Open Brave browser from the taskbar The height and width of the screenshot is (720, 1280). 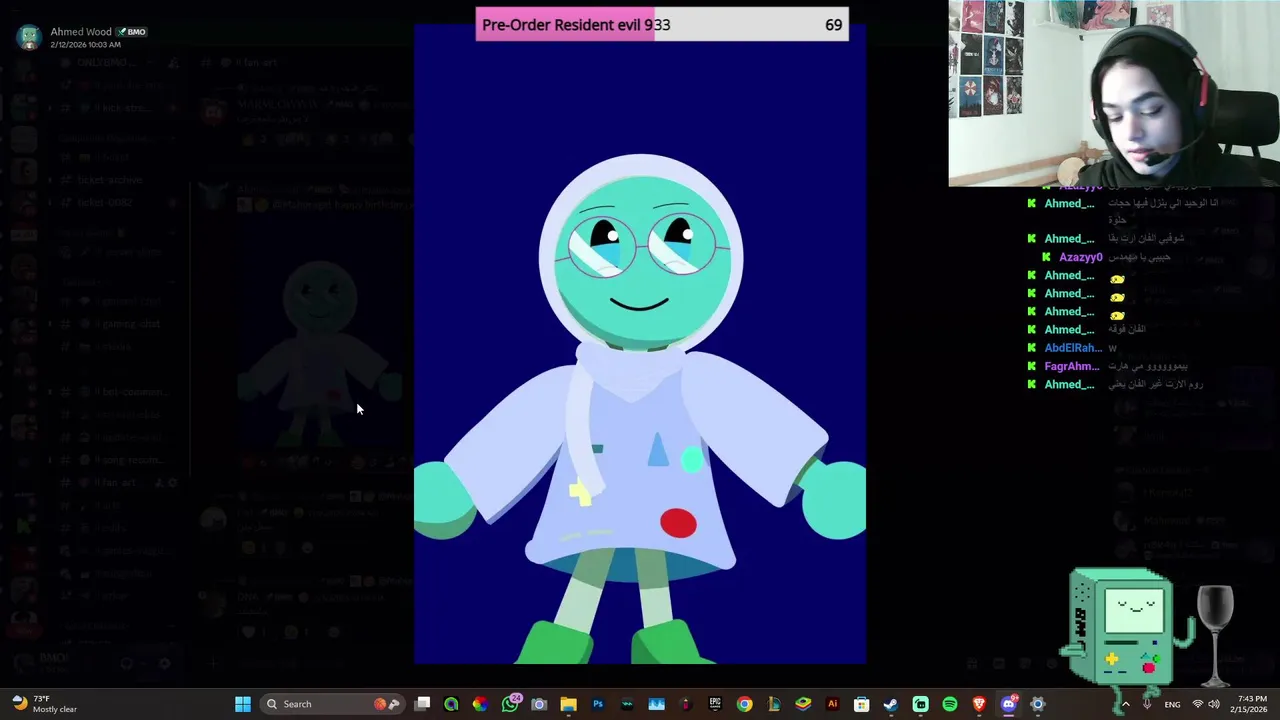click(978, 704)
